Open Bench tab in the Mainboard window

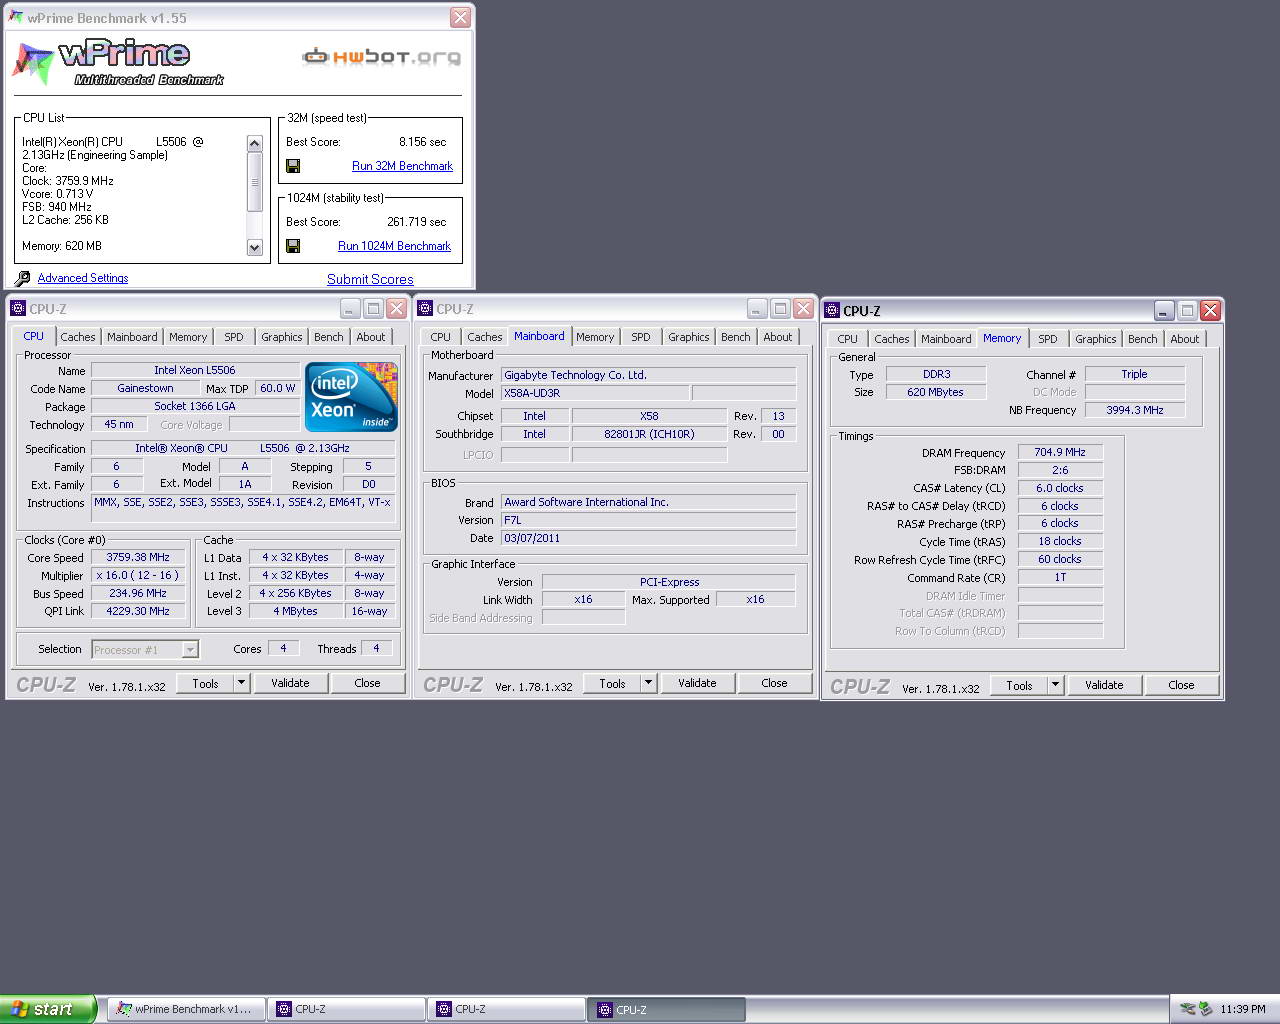click(736, 337)
